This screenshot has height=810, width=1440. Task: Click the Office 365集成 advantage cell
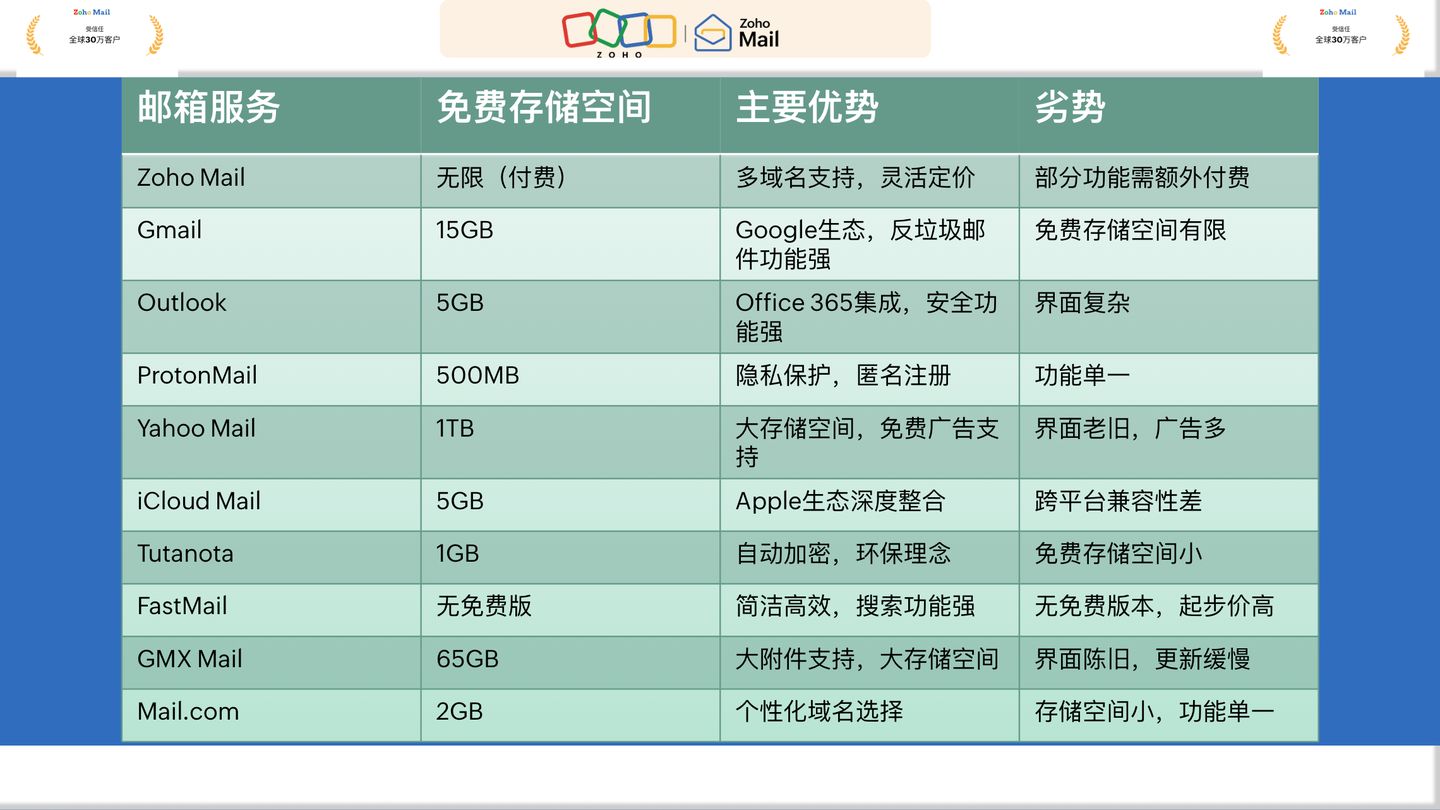(x=869, y=317)
